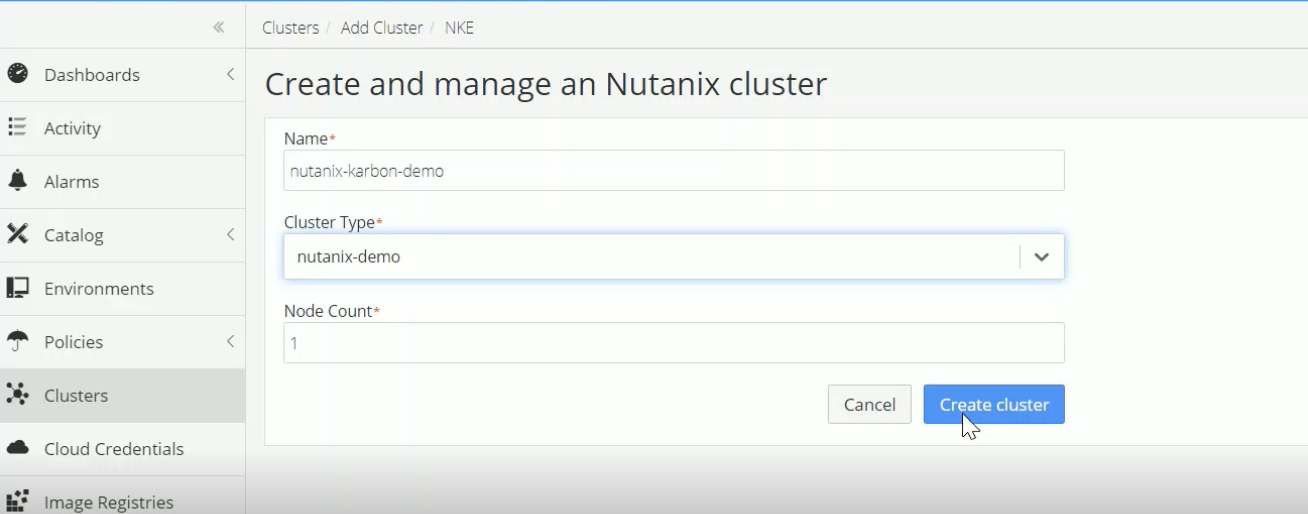
Task: Click the Image Registries icon
Action: 17,501
